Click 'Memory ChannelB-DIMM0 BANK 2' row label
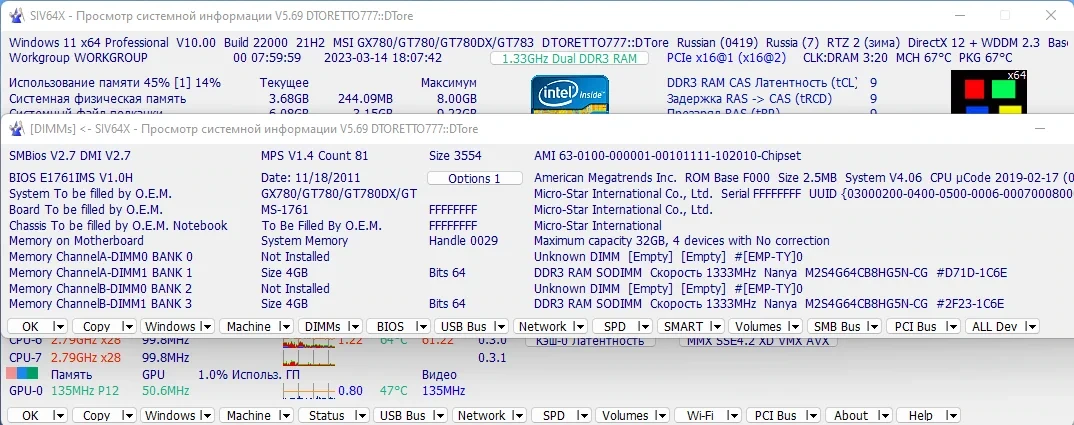Viewport: 1074px width, 425px height. tap(101, 289)
